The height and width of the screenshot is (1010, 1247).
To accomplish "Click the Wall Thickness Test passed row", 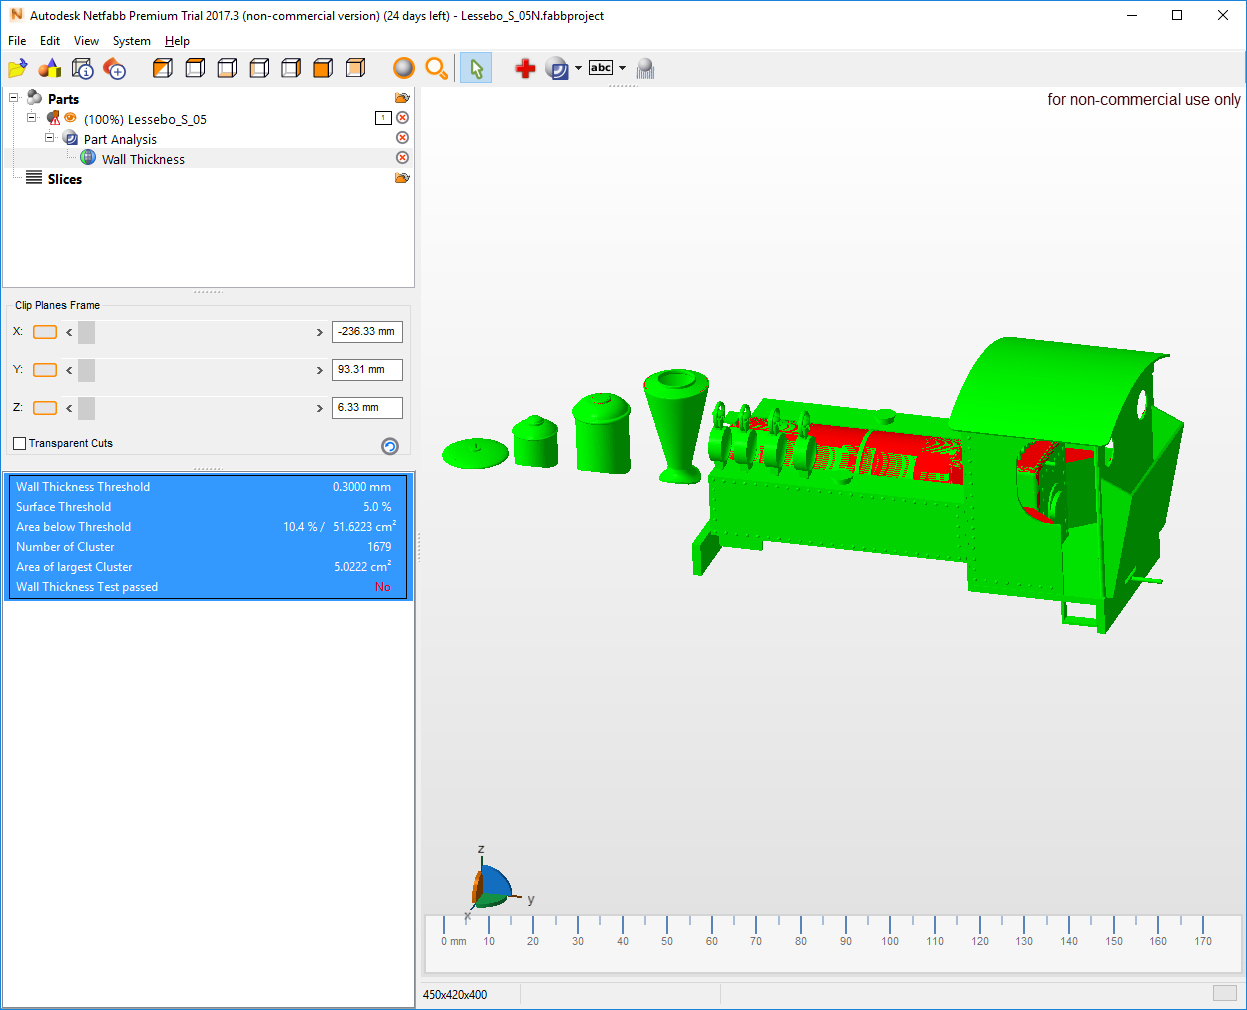I will 208,587.
